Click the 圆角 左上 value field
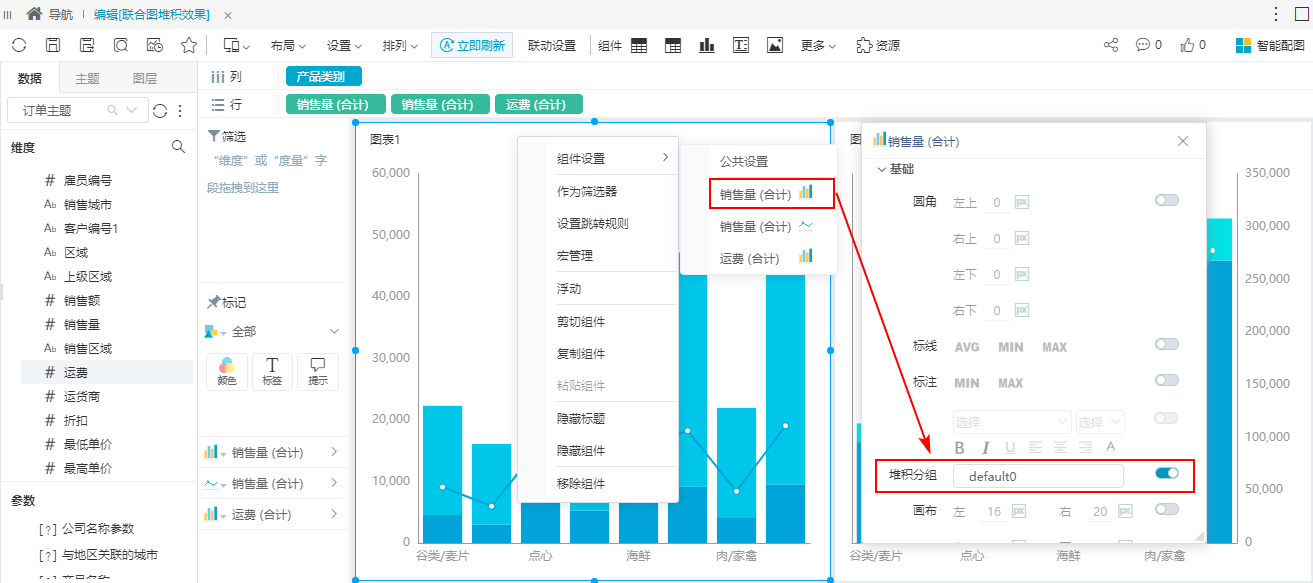The image size is (1313, 583). click(x=996, y=203)
